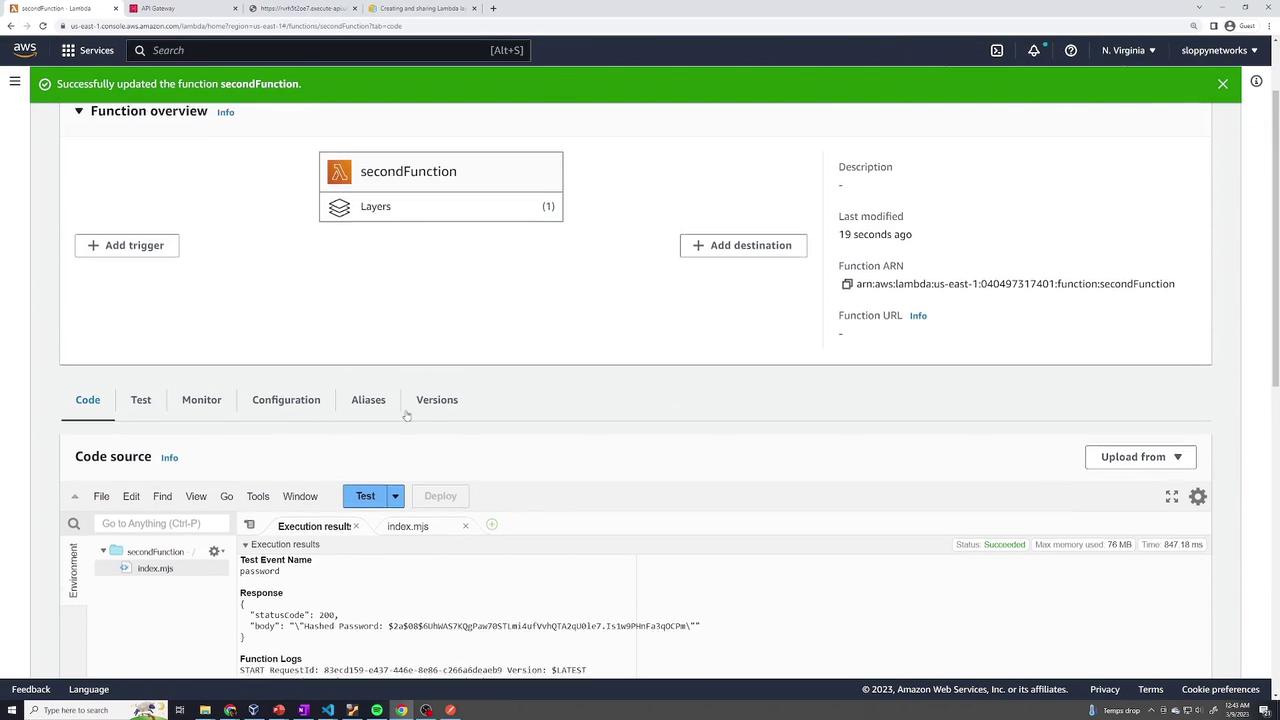This screenshot has width=1280, height=720.
Task: Open the Versions tab
Action: pos(437,400)
